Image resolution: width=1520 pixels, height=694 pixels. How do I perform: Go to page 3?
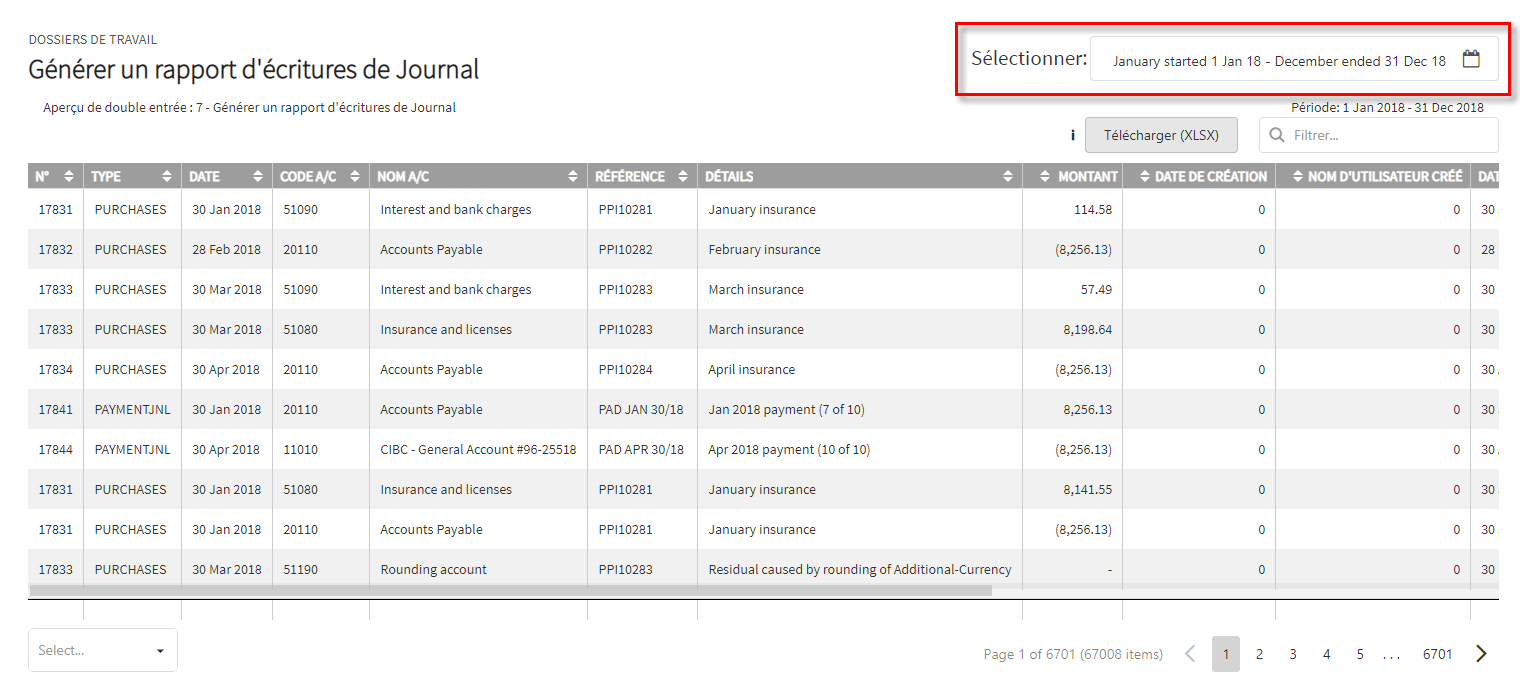pos(1293,654)
